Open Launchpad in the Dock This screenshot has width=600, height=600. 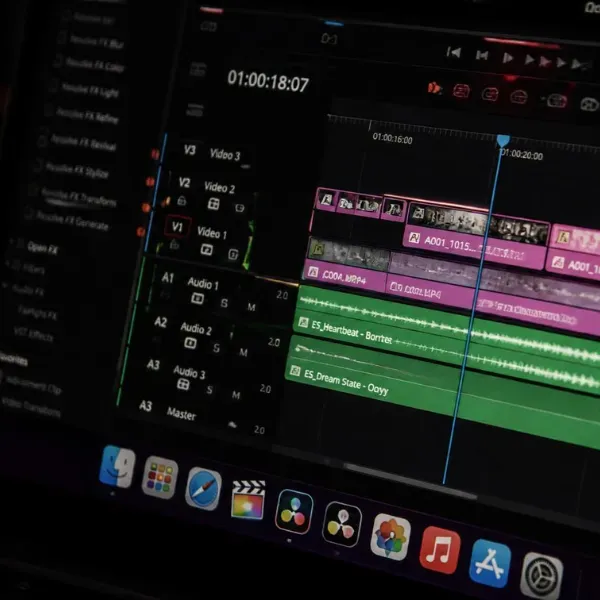(160, 477)
